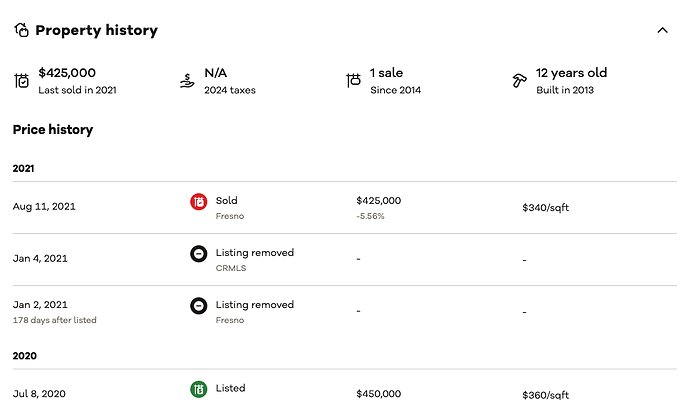Select '2024 taxes' label
The height and width of the screenshot is (400, 684).
point(230,90)
